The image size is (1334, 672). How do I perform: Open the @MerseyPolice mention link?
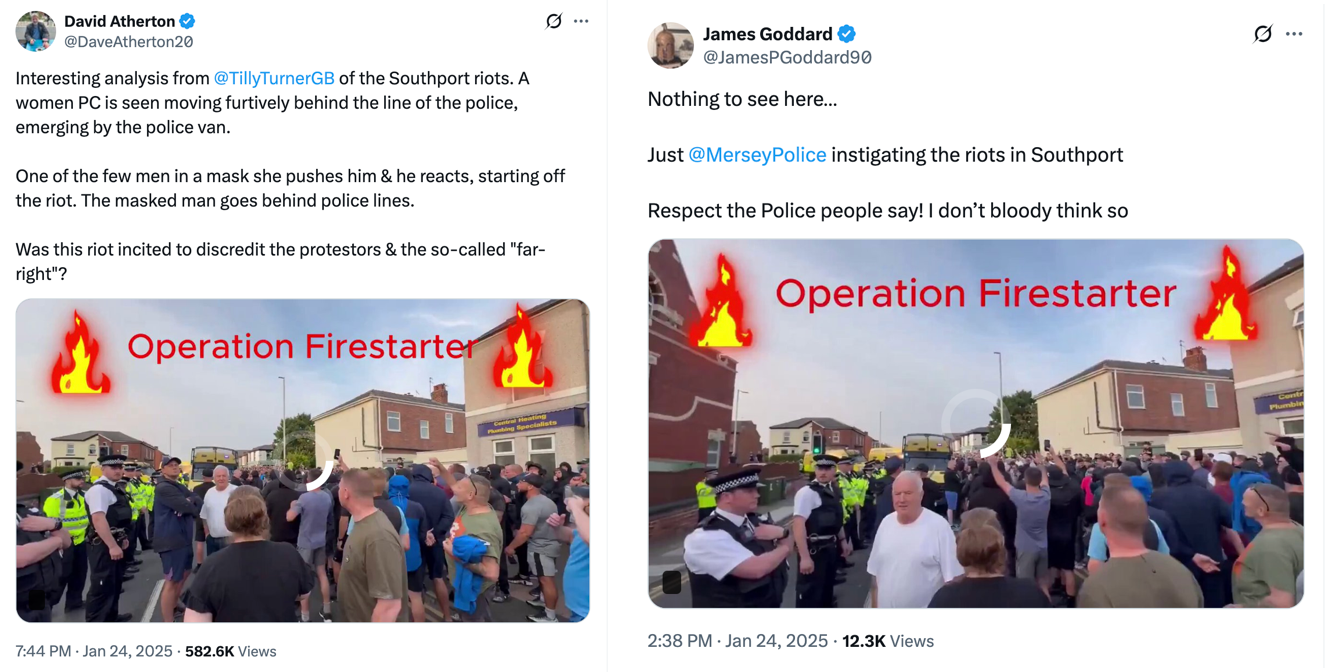(x=757, y=155)
